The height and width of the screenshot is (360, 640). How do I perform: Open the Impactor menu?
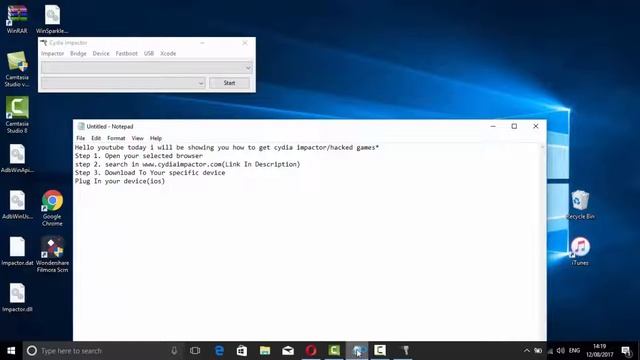[x=52, y=53]
